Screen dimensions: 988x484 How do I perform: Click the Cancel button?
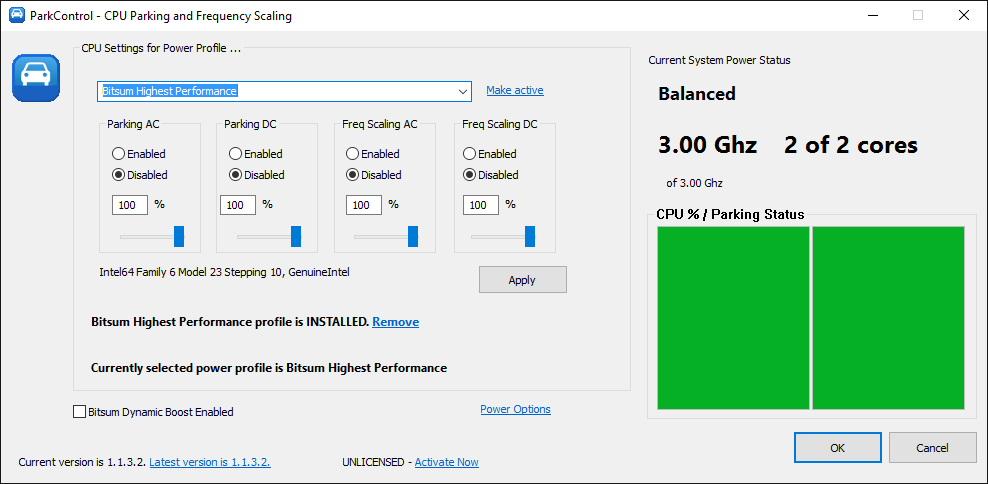[x=933, y=448]
